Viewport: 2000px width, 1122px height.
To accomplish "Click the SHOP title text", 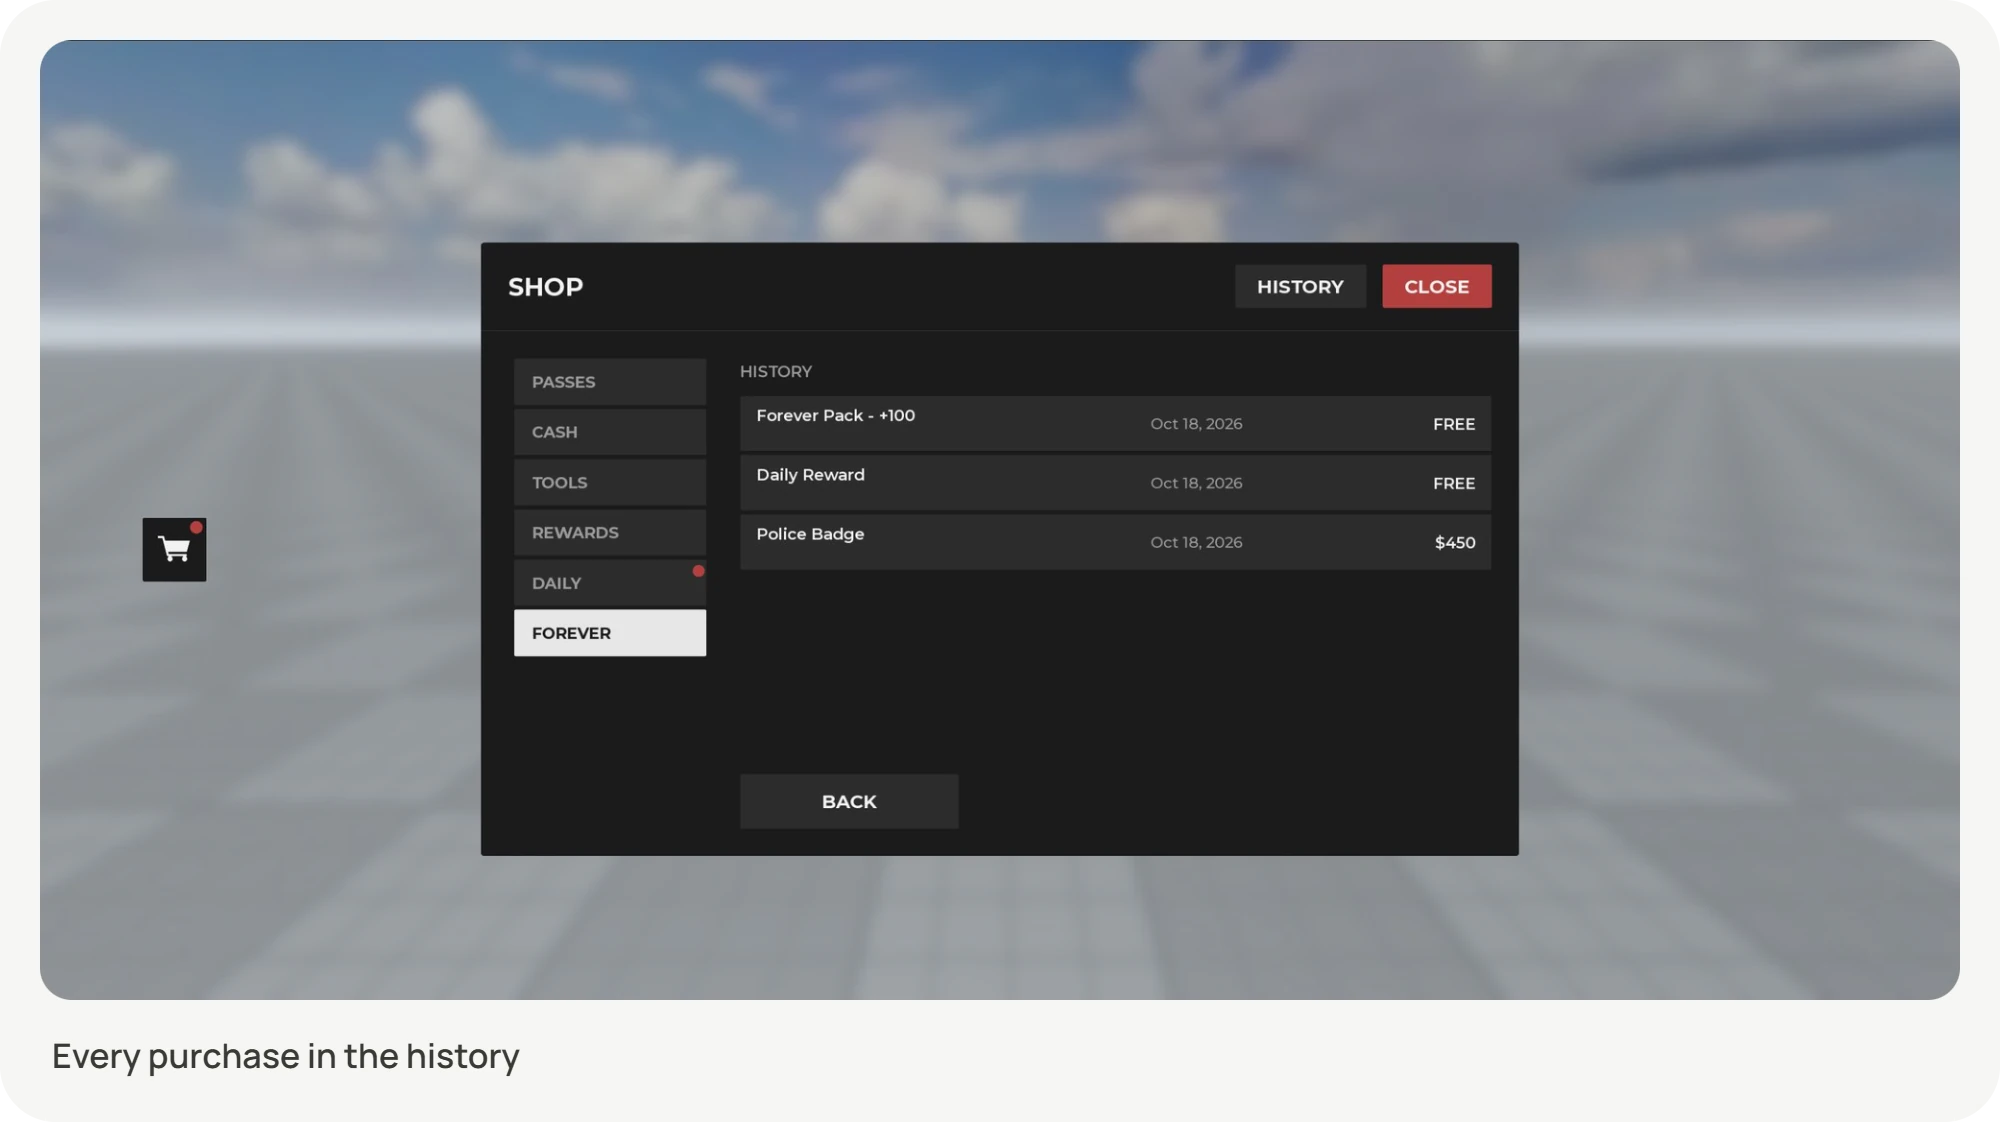I will tap(545, 287).
